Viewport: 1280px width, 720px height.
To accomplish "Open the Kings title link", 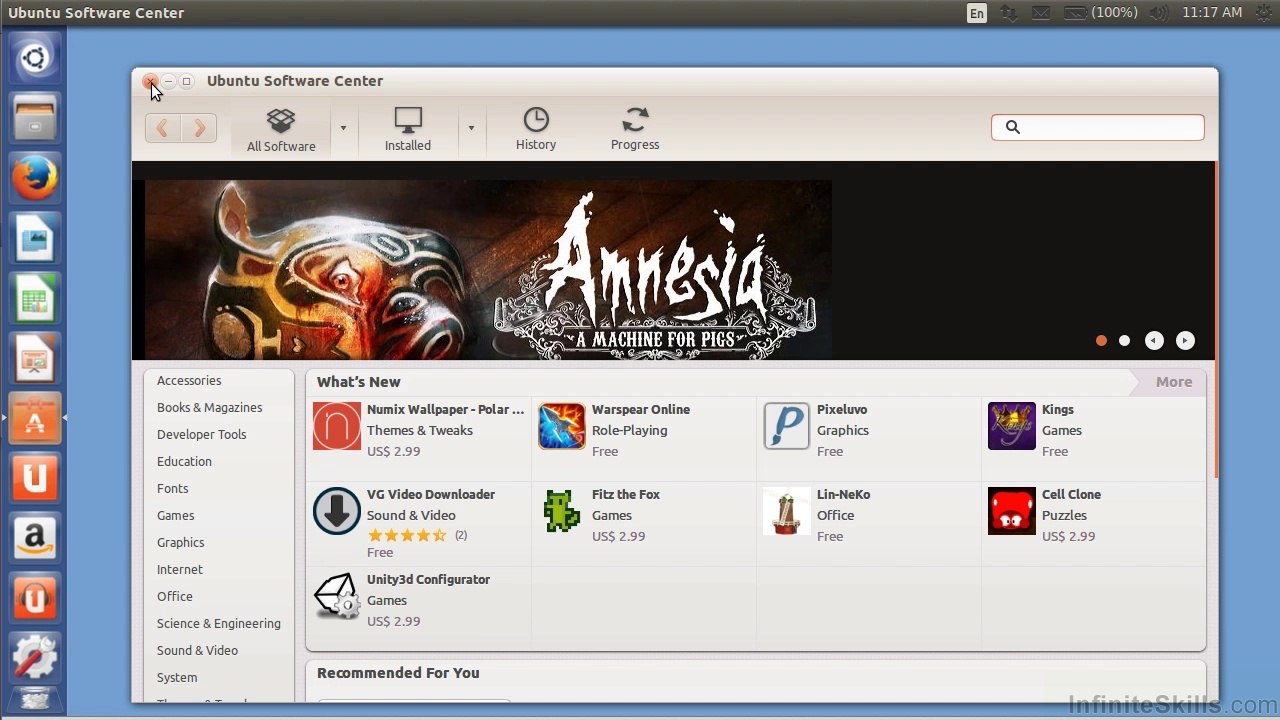I will (1057, 410).
